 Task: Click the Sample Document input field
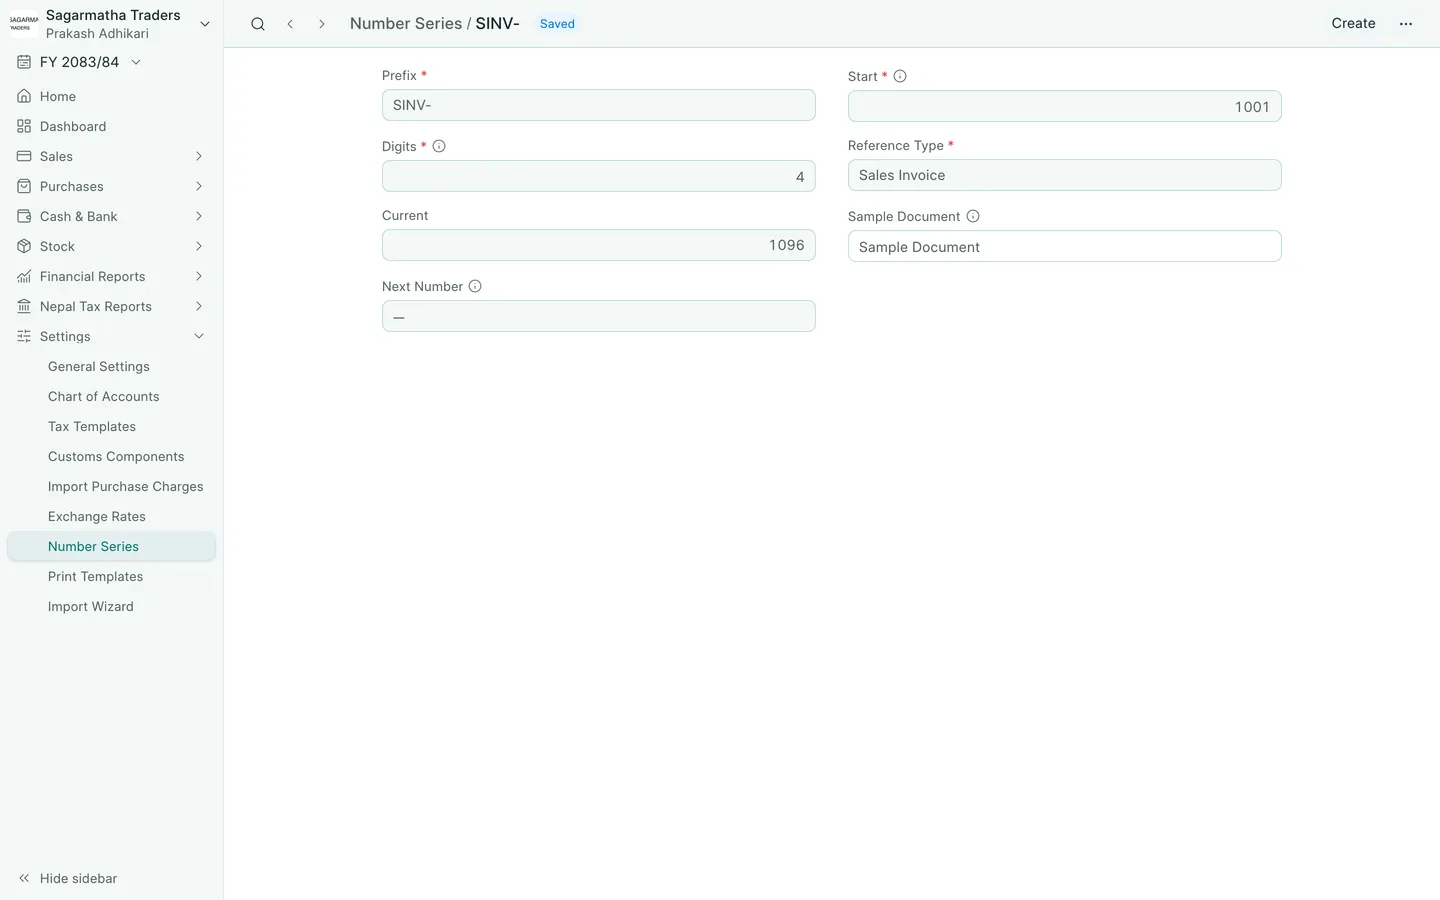[1064, 246]
